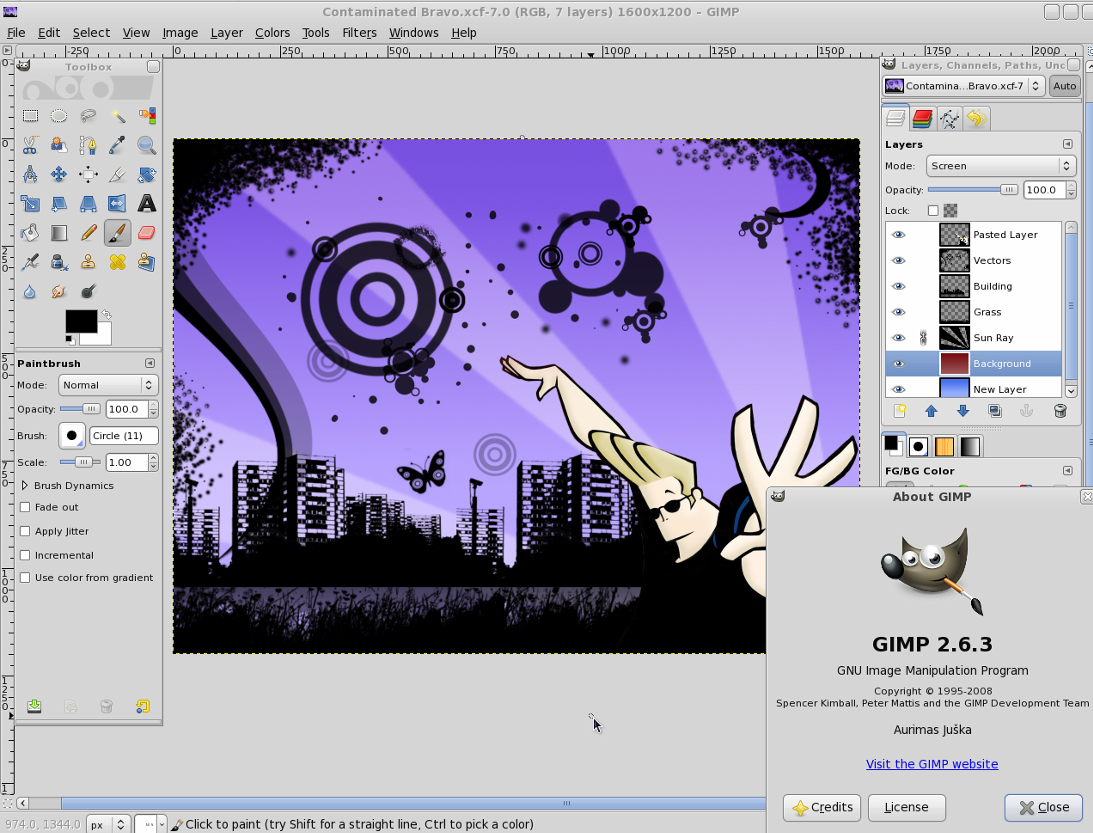The width and height of the screenshot is (1093, 833).
Task: Delete layer using the trash icon
Action: coord(1060,411)
